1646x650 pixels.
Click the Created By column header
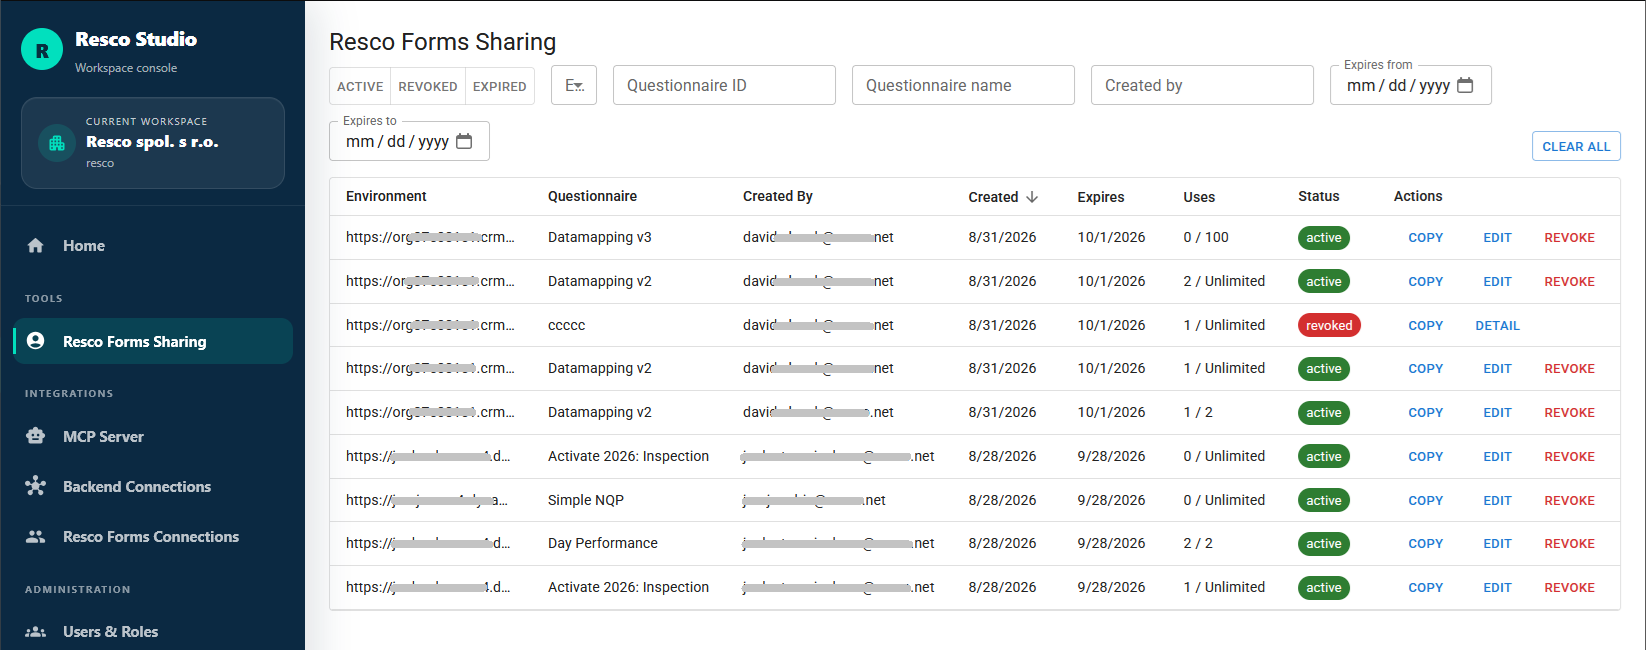pos(777,196)
